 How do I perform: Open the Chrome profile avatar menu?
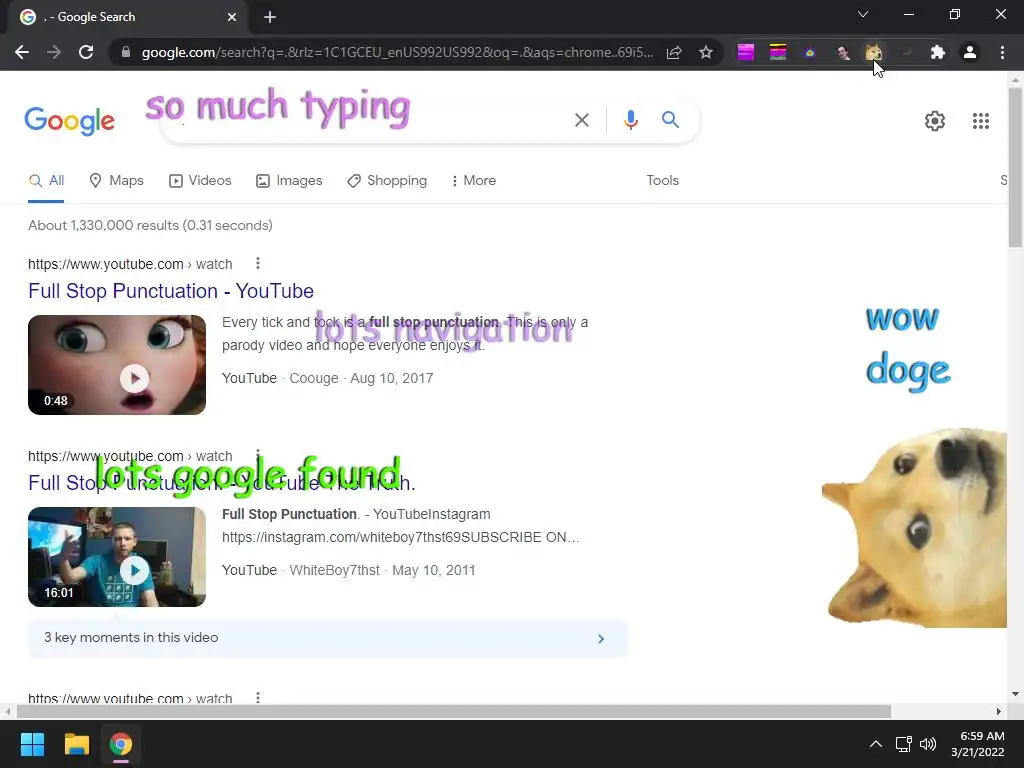coord(970,52)
